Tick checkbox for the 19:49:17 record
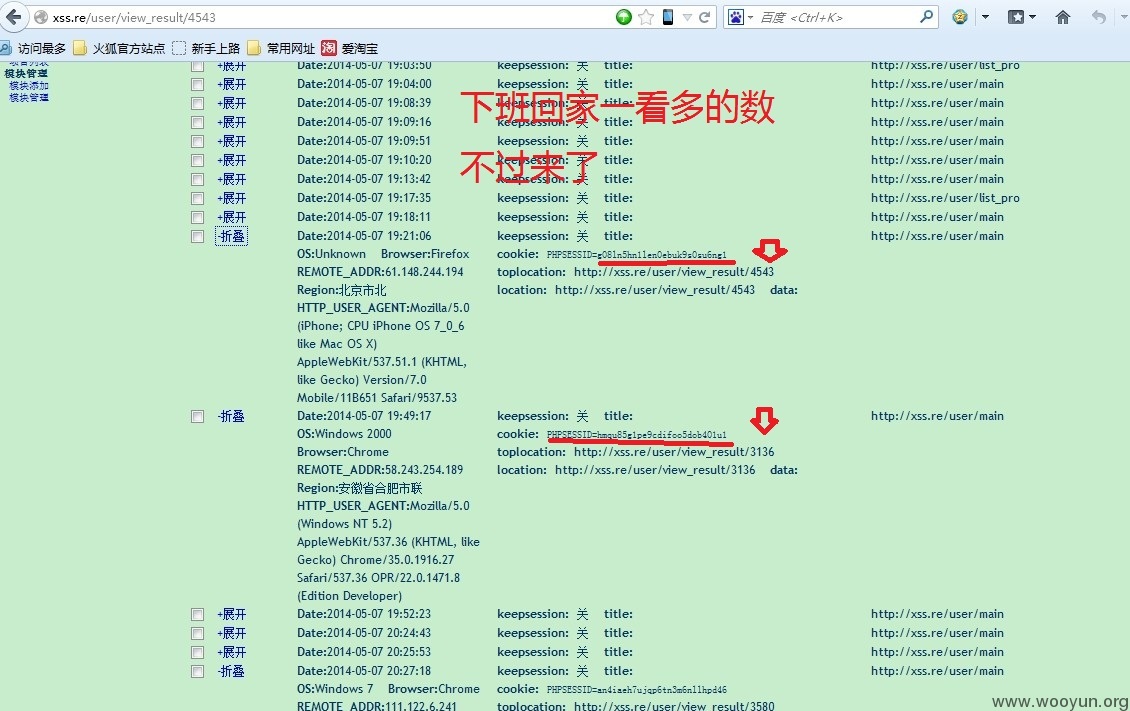Image resolution: width=1130 pixels, height=711 pixels. coord(197,416)
